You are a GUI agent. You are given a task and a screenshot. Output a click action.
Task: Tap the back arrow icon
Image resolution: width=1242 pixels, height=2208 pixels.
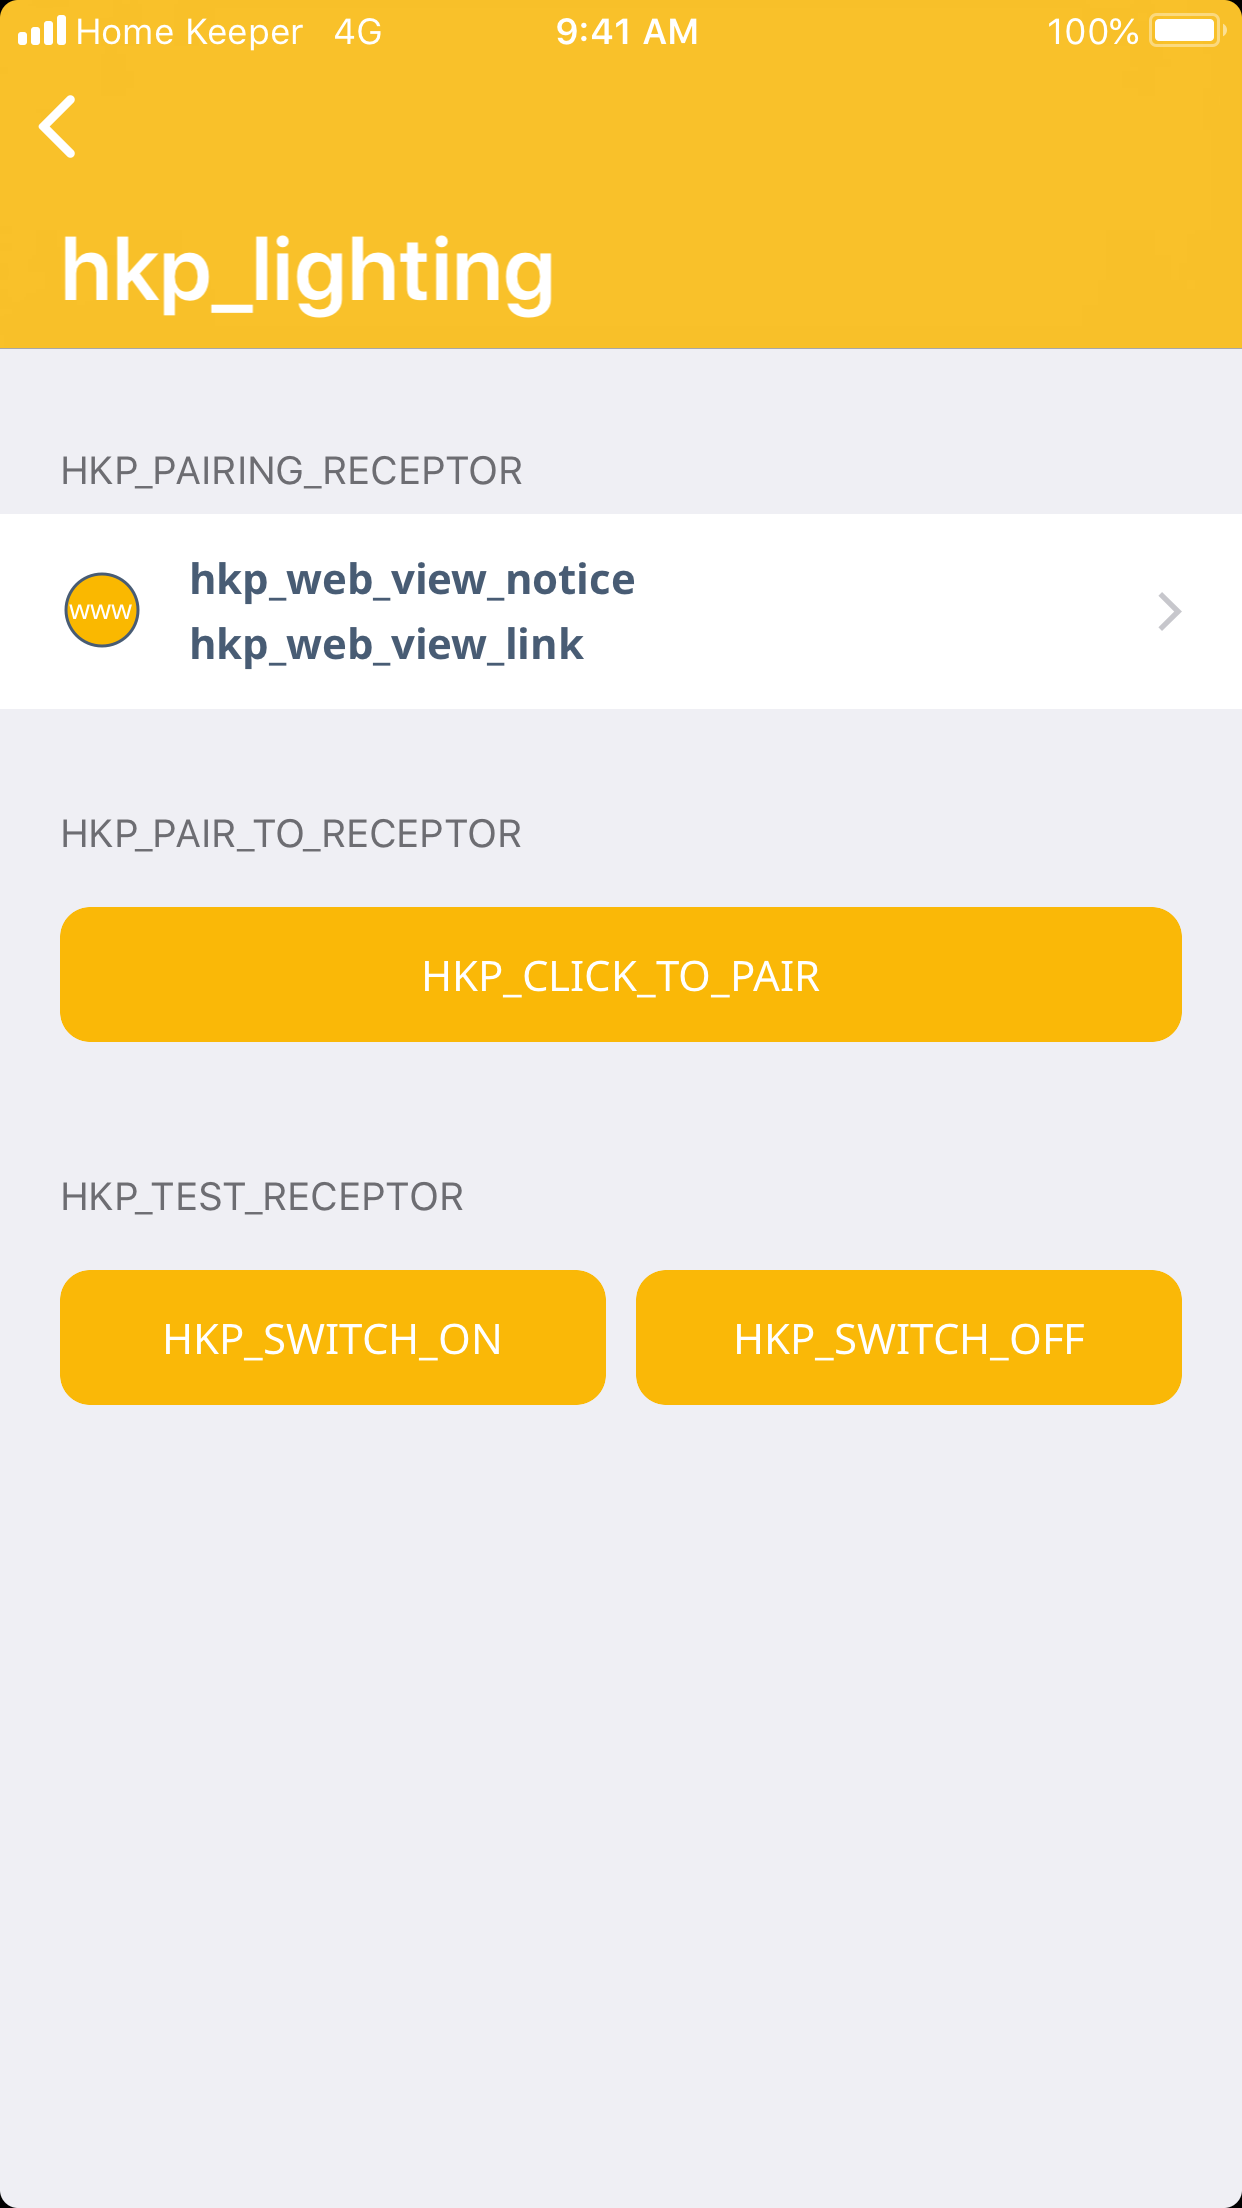coord(58,127)
